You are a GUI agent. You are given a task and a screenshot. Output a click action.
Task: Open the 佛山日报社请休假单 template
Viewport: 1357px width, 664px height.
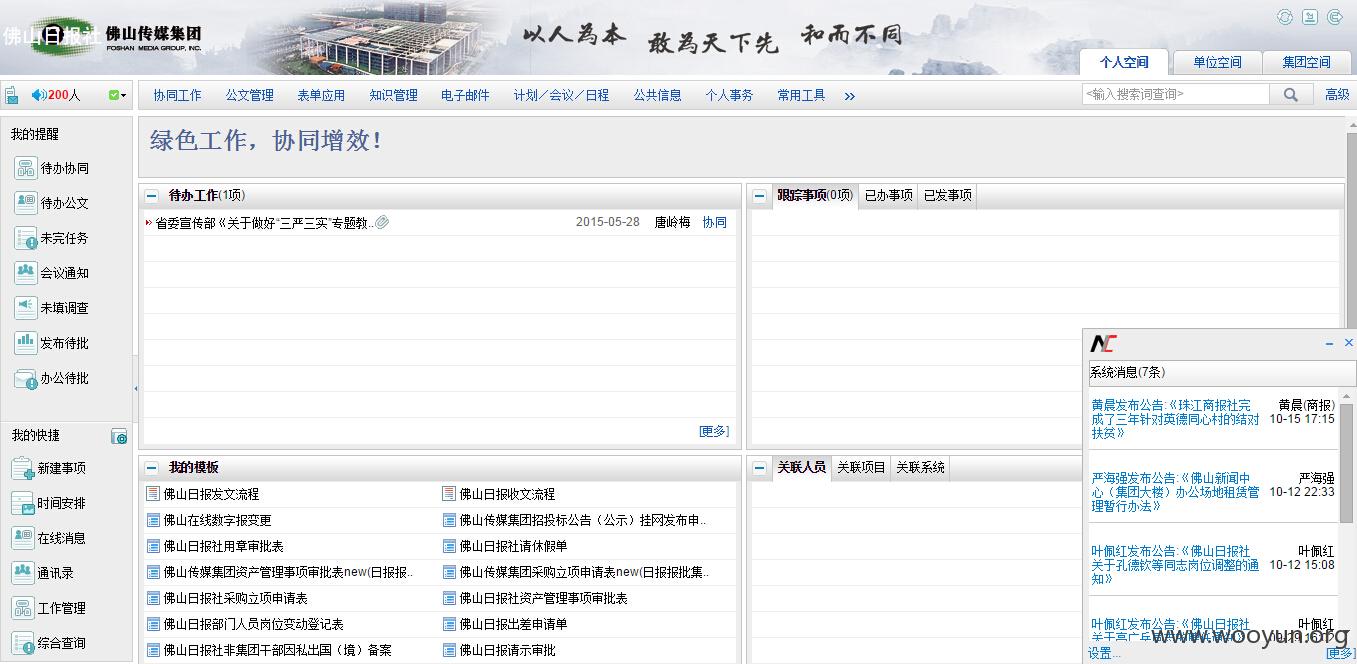coord(513,546)
